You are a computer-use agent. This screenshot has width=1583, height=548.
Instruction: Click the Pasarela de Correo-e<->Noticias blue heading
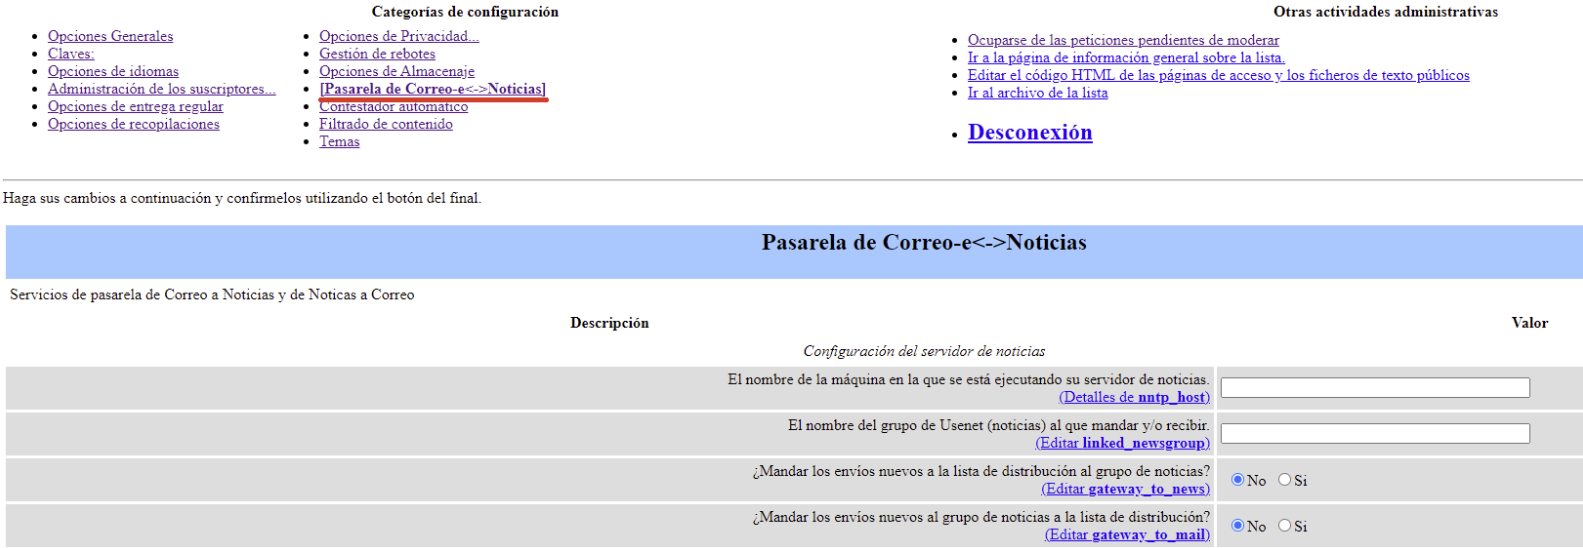pyautogui.click(x=924, y=242)
